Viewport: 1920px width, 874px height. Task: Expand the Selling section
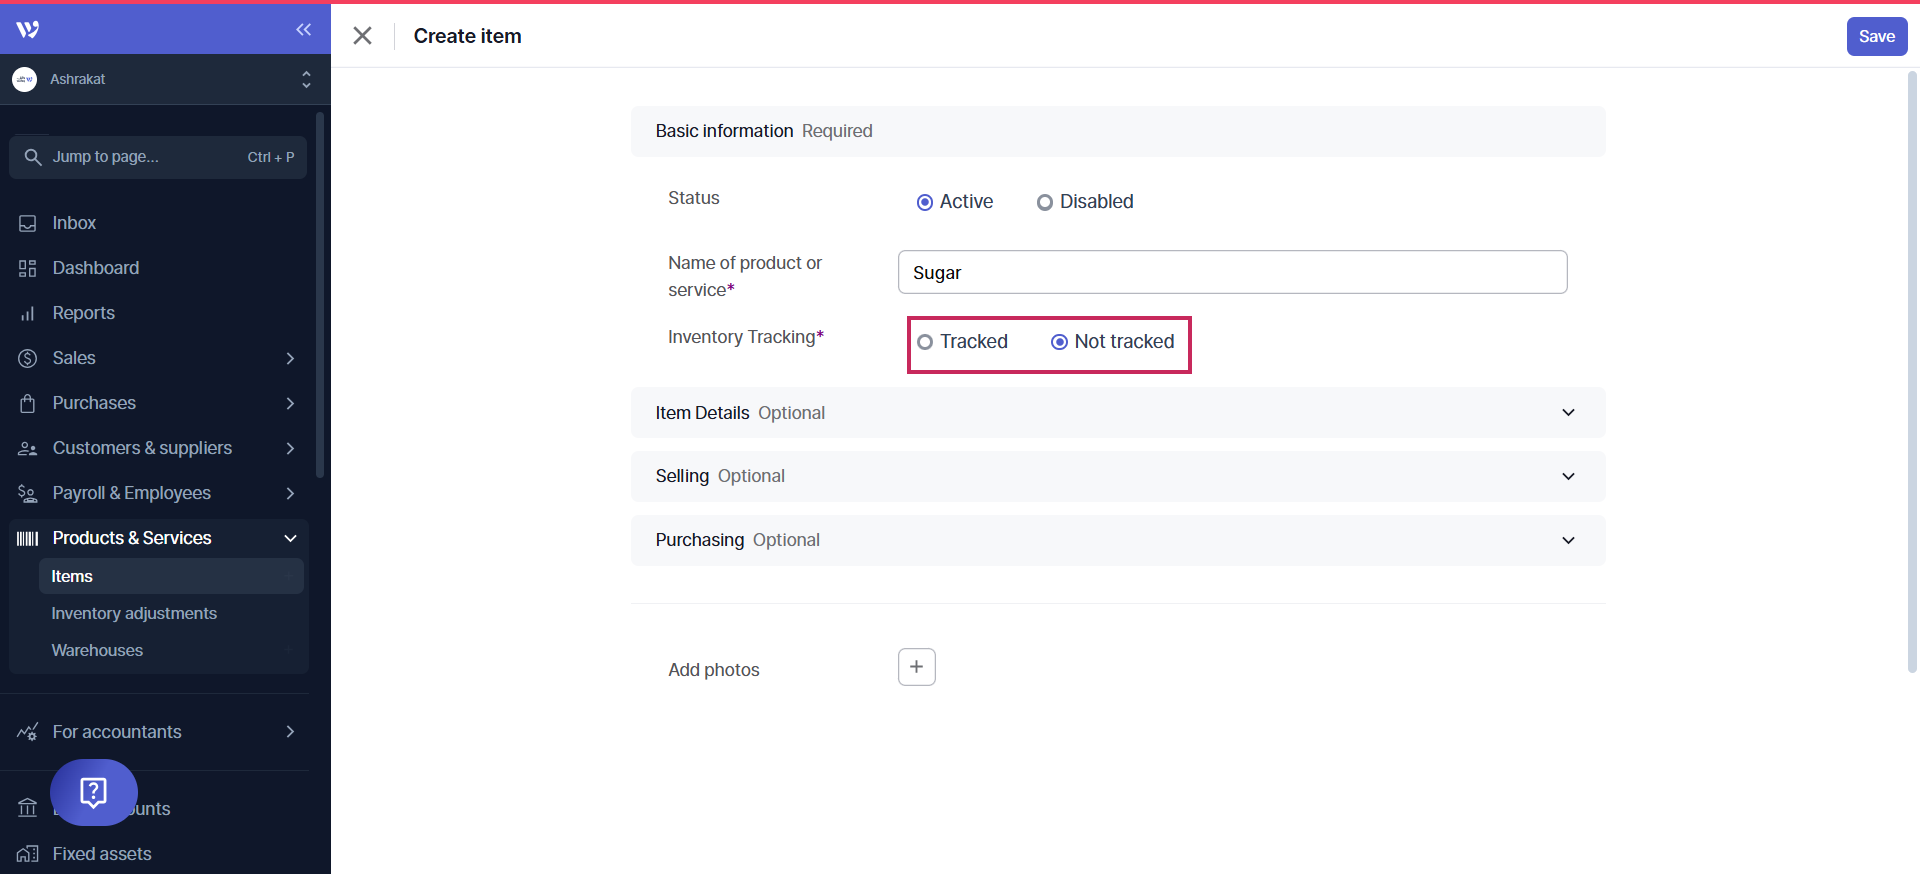1567,476
